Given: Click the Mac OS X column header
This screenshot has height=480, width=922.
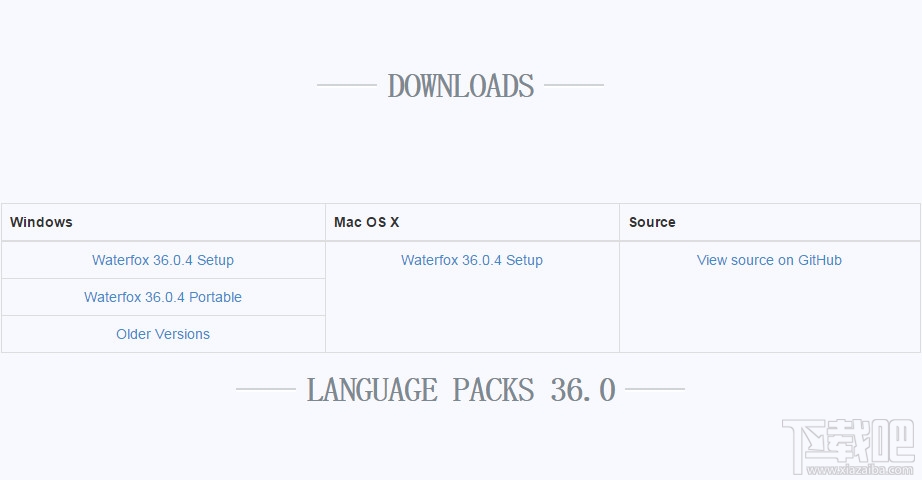Looking at the screenshot, I should tap(366, 222).
